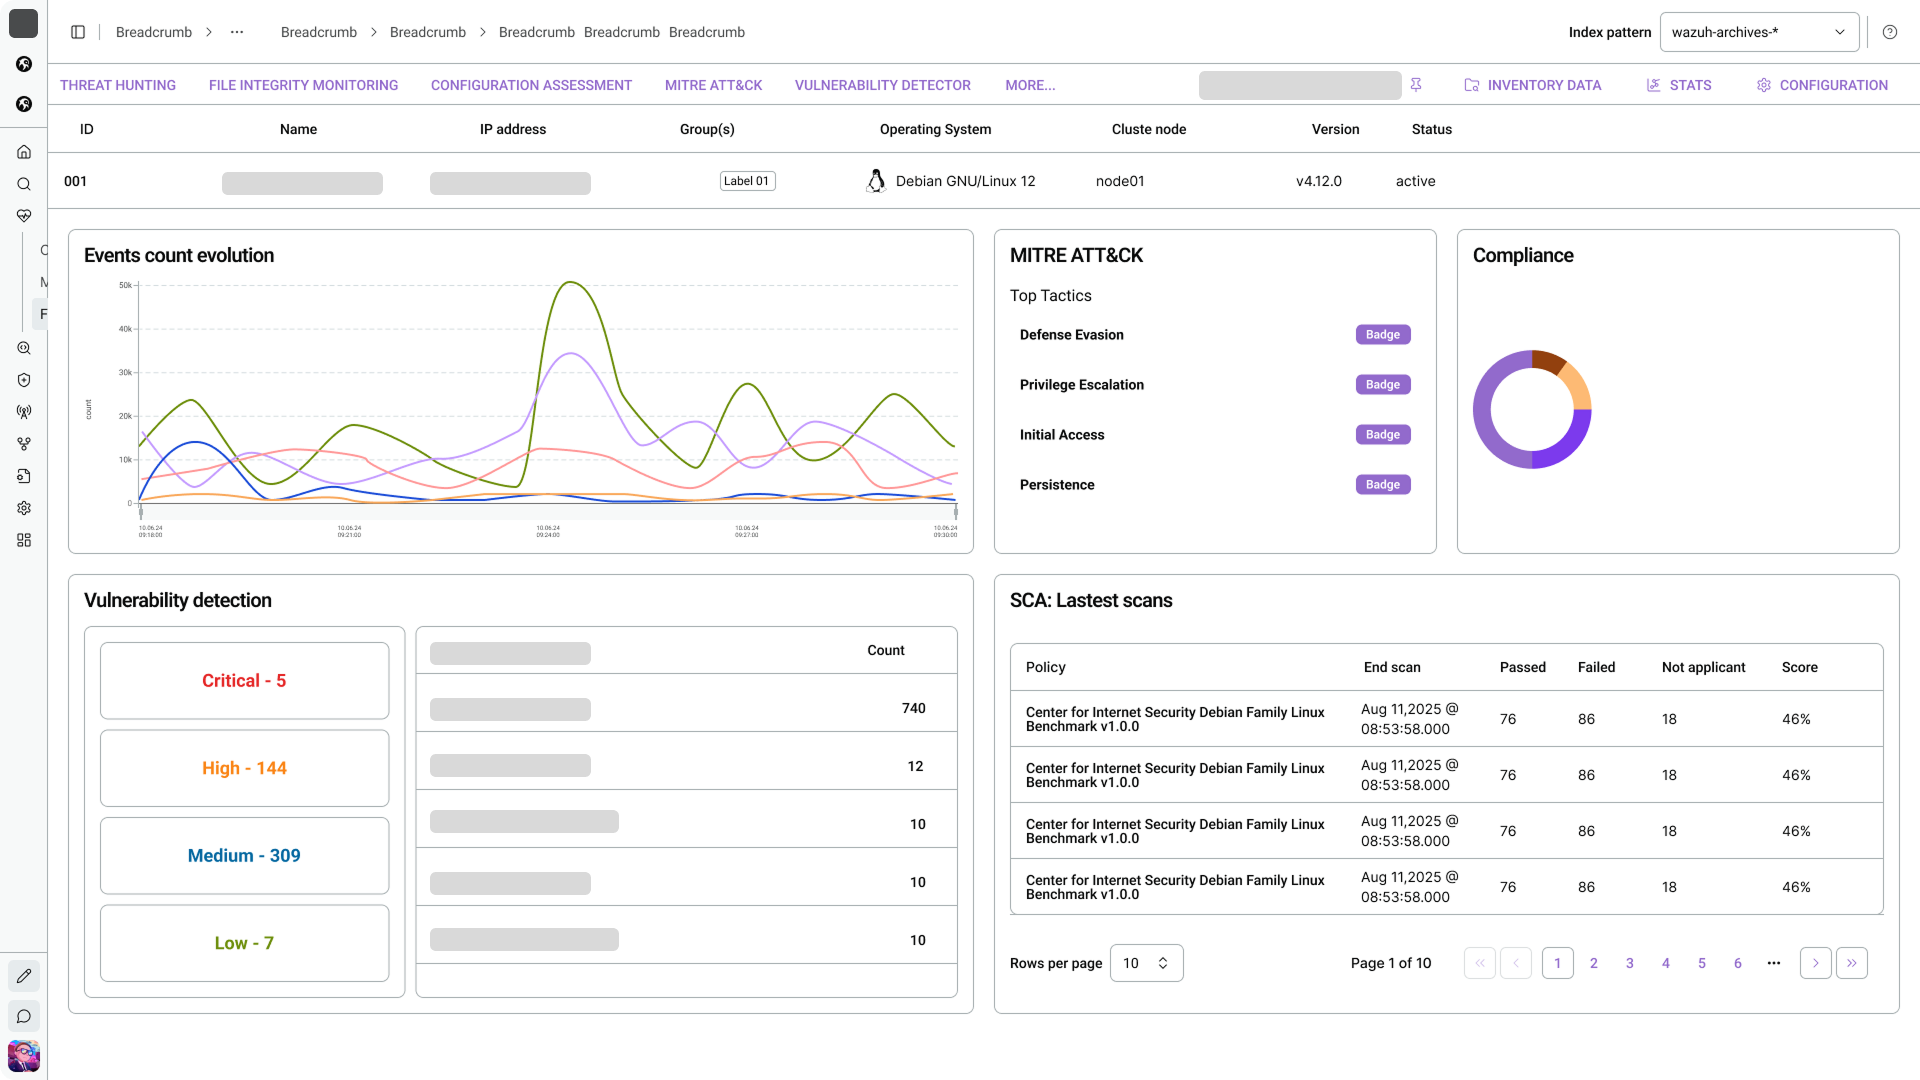Open the chat bubble icon in the sidebar
The width and height of the screenshot is (1920, 1080).
pos(24,1017)
